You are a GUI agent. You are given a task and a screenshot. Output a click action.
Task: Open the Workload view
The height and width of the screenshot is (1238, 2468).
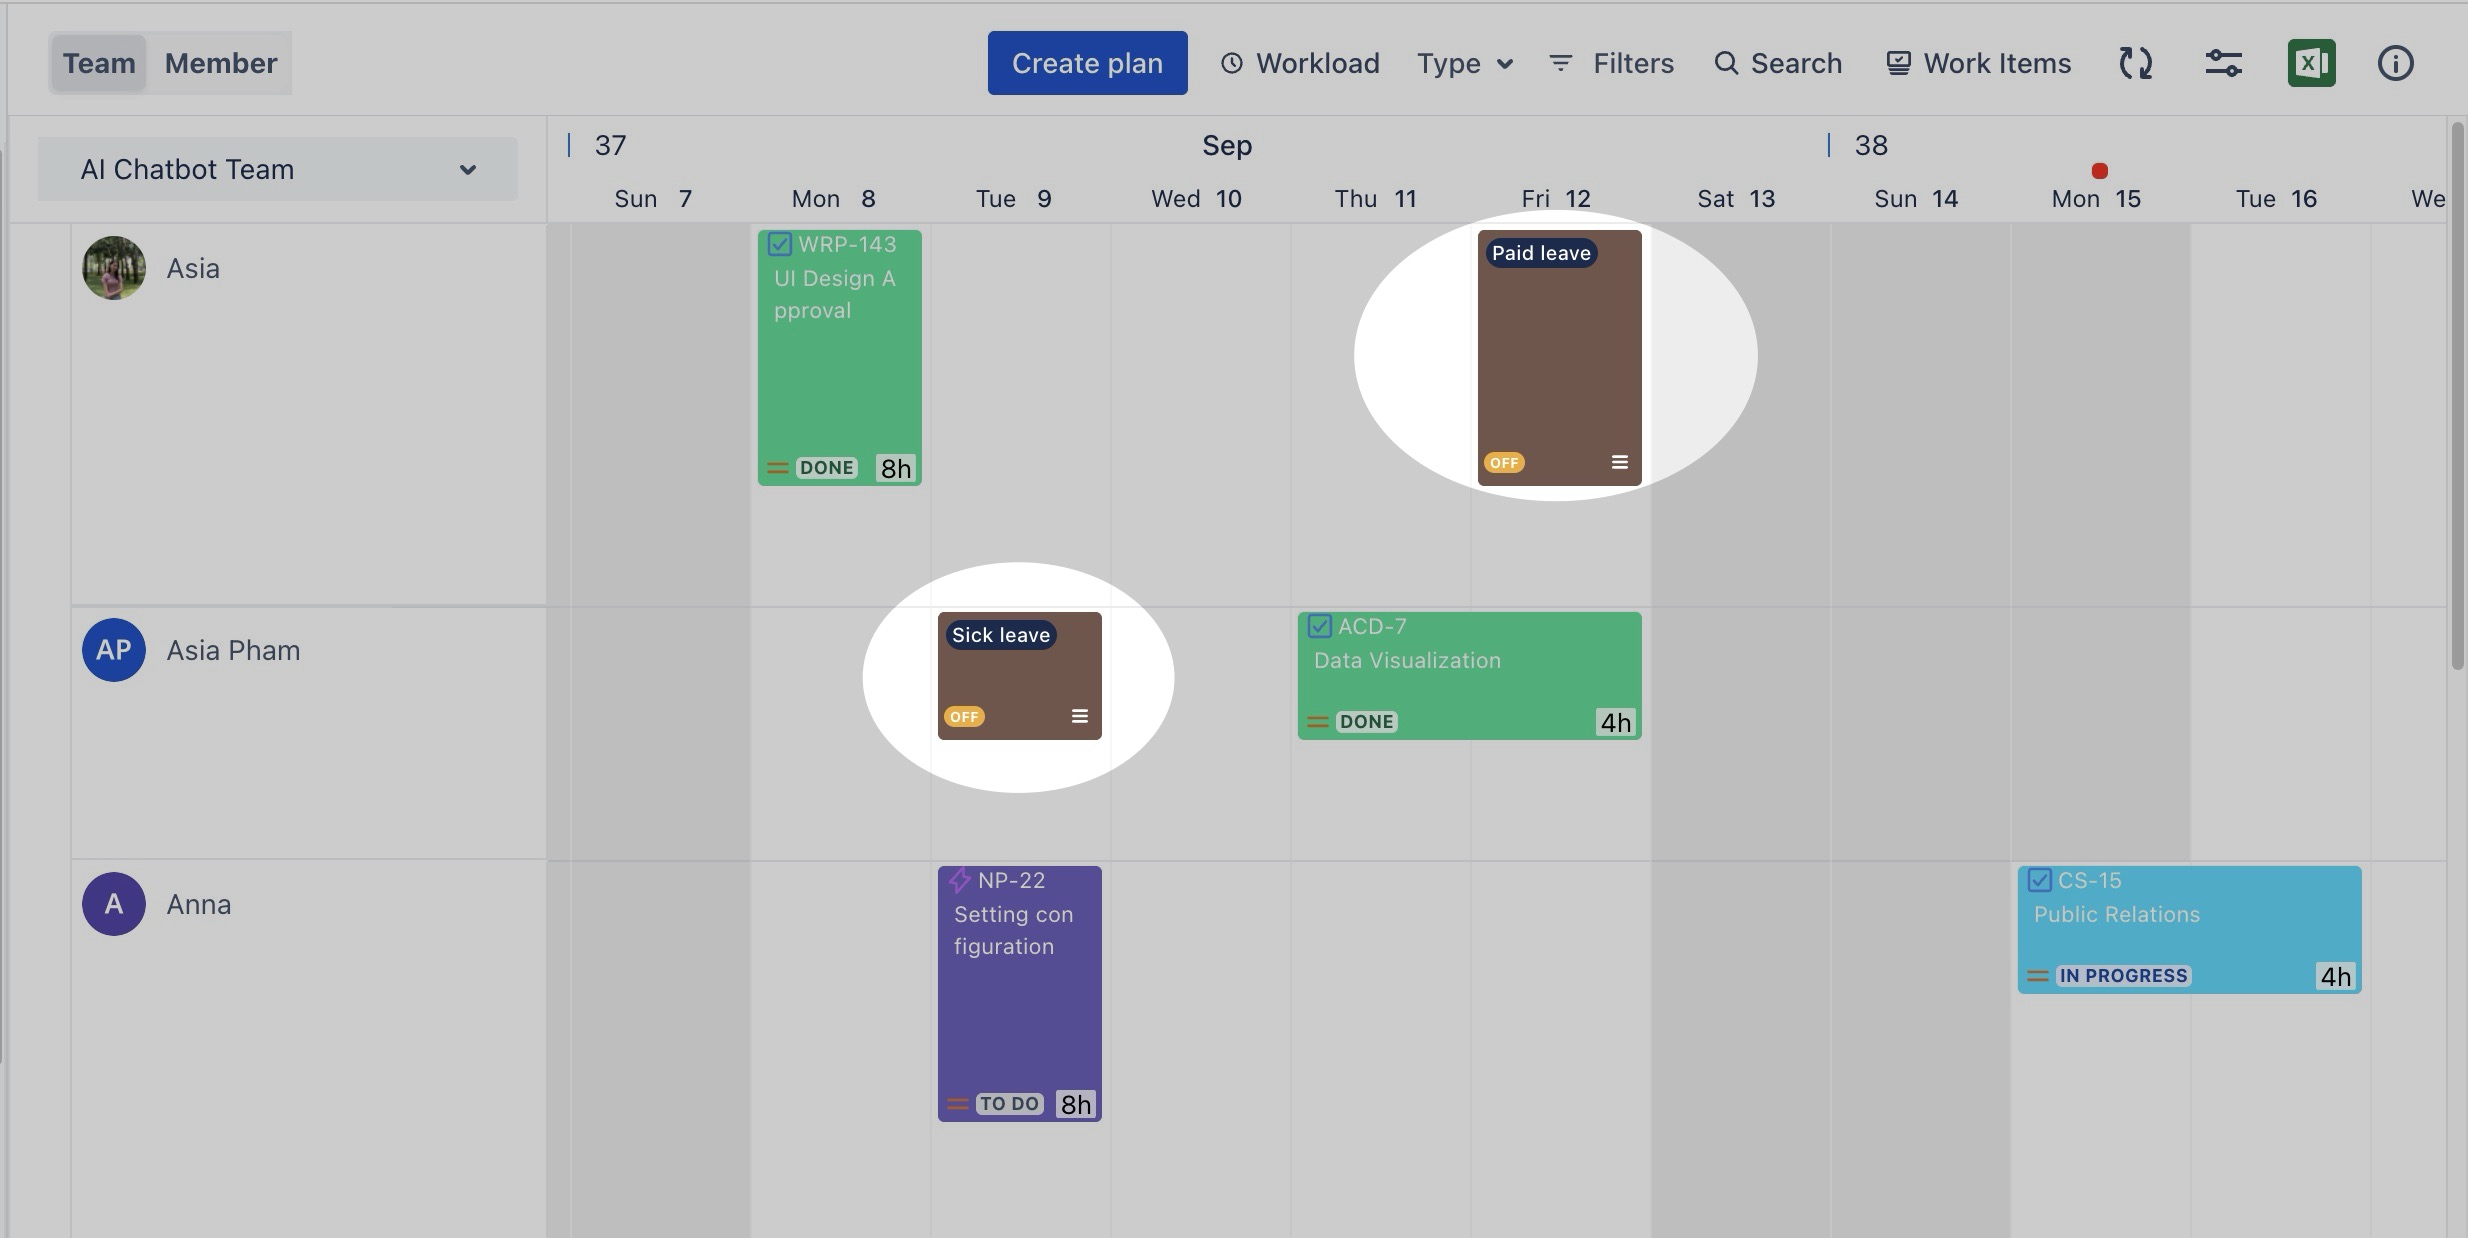(1300, 63)
